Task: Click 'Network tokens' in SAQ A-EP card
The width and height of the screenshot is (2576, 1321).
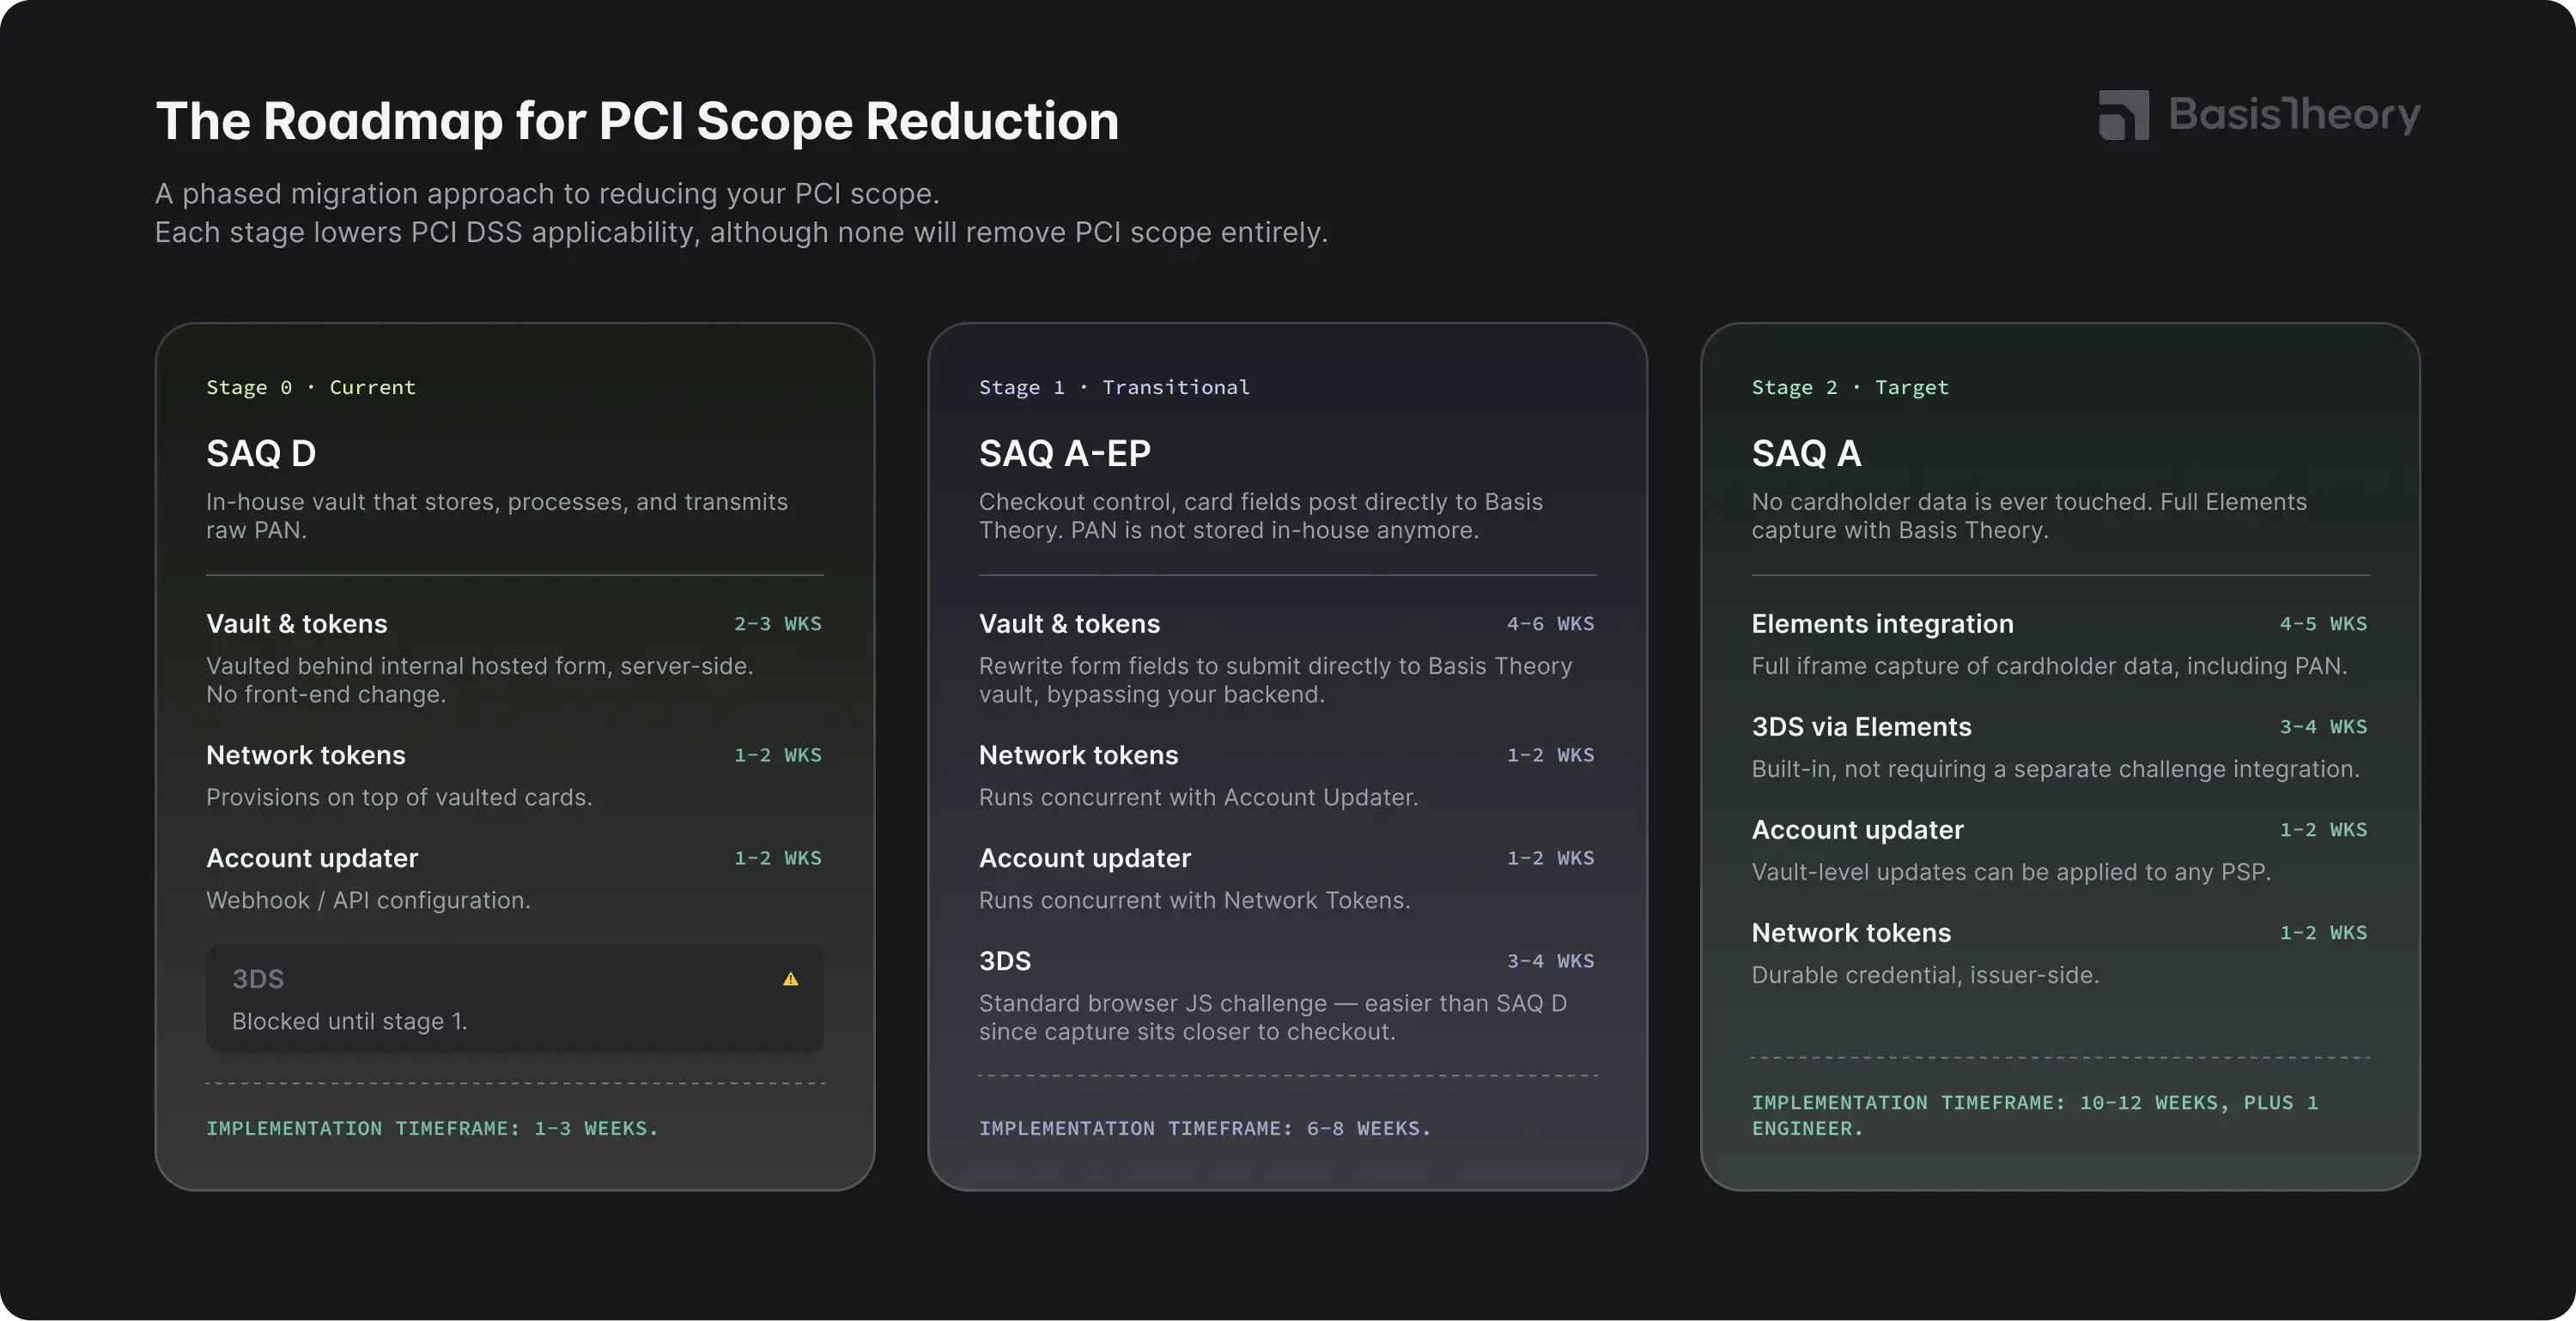Action: point(1079,755)
